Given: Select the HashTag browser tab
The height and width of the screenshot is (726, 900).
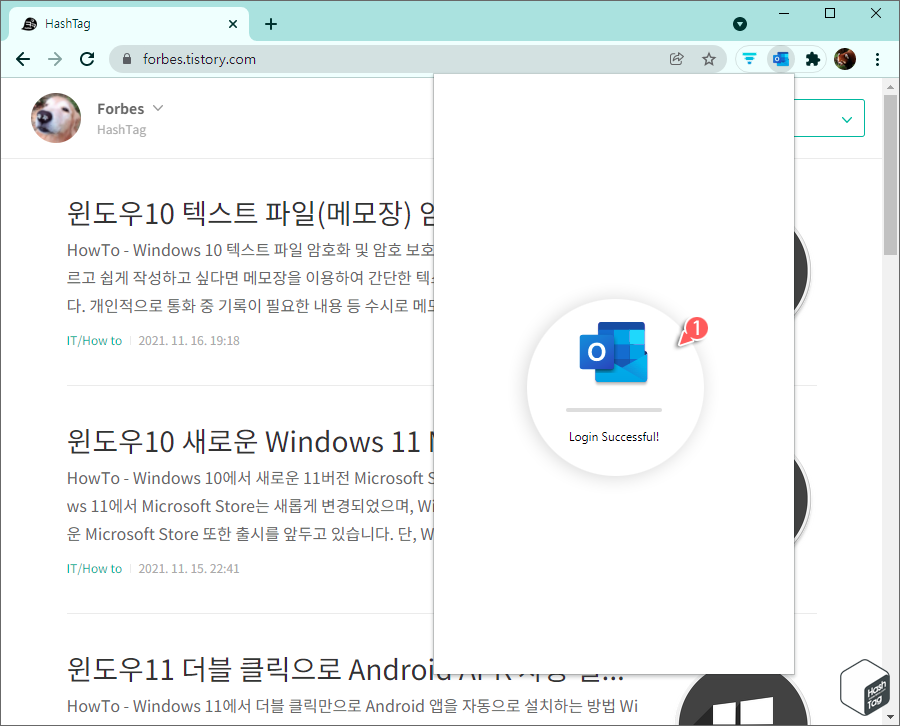Looking at the screenshot, I should (129, 24).
